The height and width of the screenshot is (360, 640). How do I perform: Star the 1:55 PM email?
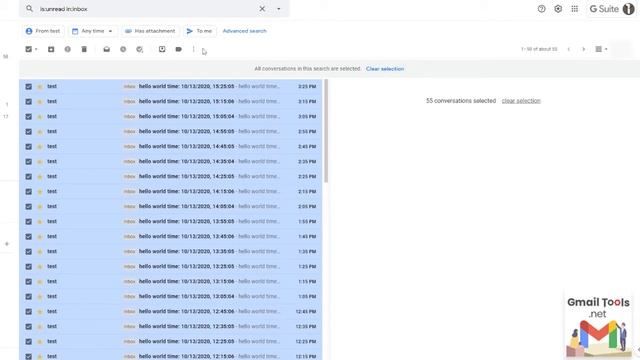pos(40,222)
